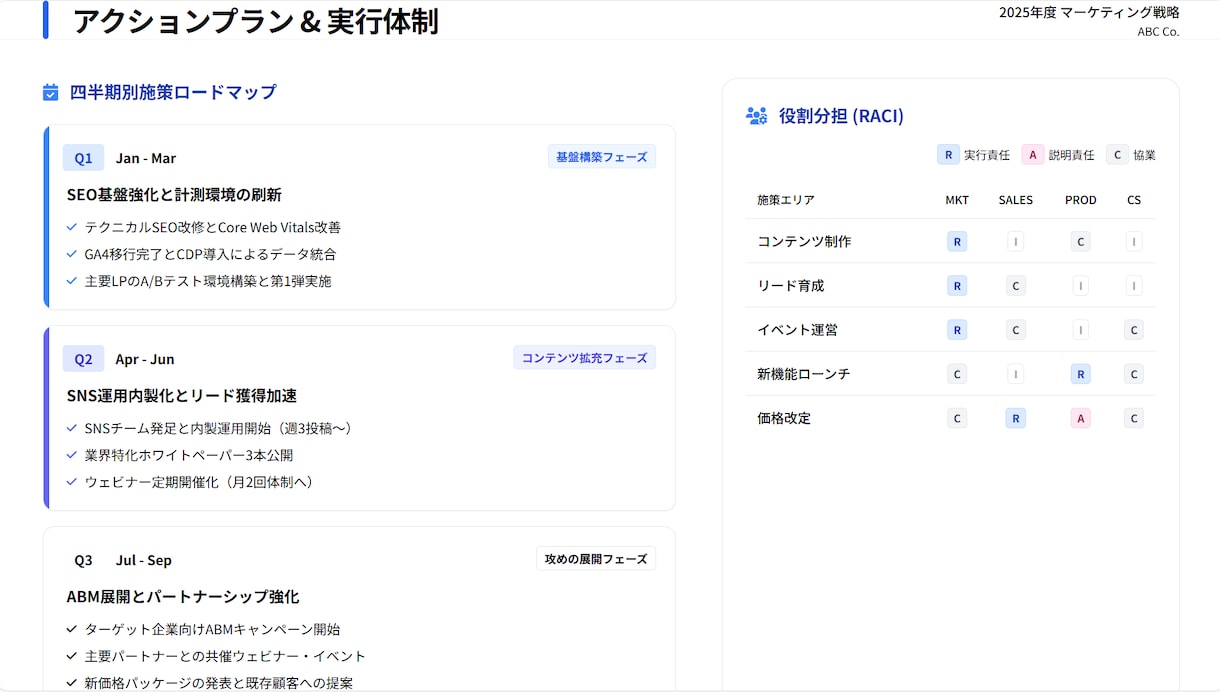The image size is (1220, 692).
Task: Click the checkmark beside ターゲット企業向けABMキャンペーン開始
Action: tap(72, 629)
